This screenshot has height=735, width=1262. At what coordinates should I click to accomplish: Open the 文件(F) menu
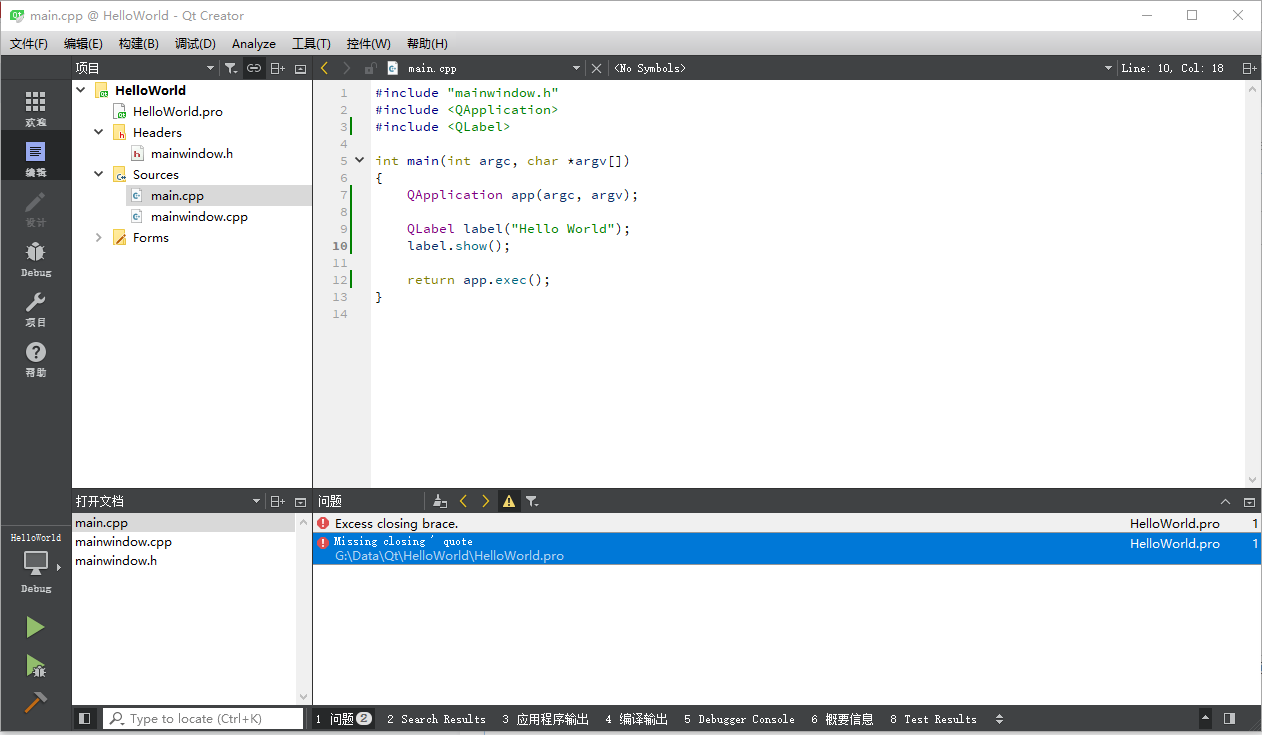click(29, 43)
